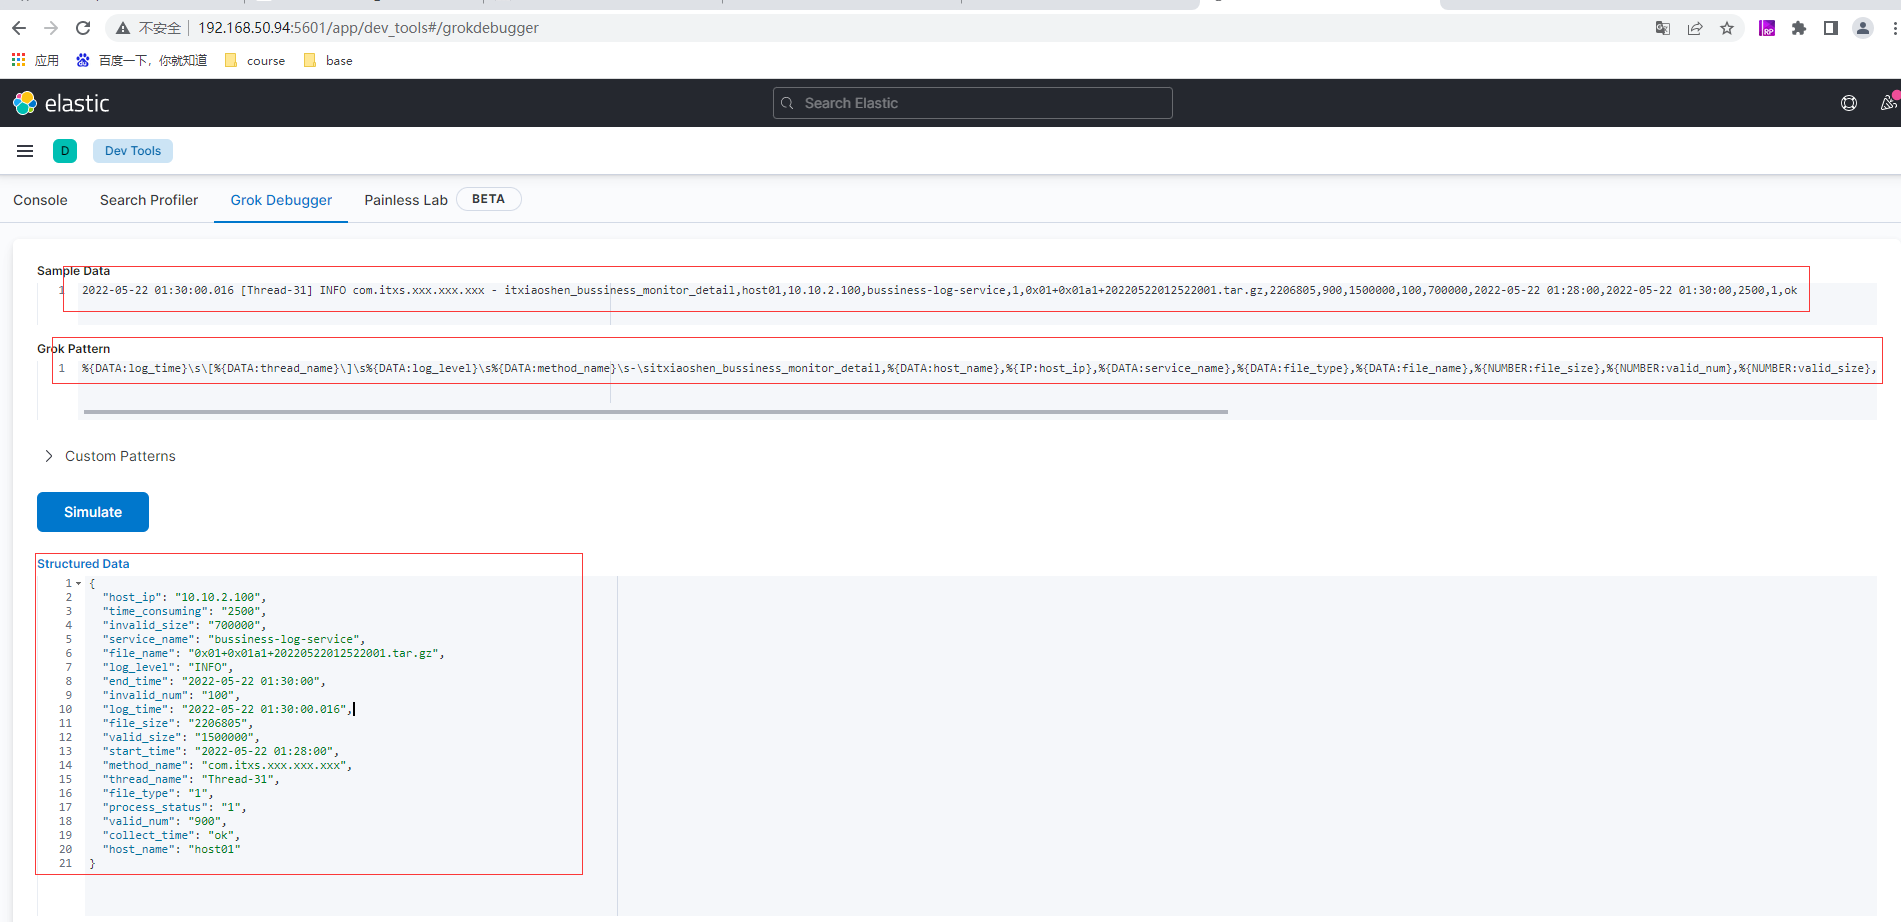Click the "host_ip" line in output
The height and width of the screenshot is (922, 1901).
185,597
